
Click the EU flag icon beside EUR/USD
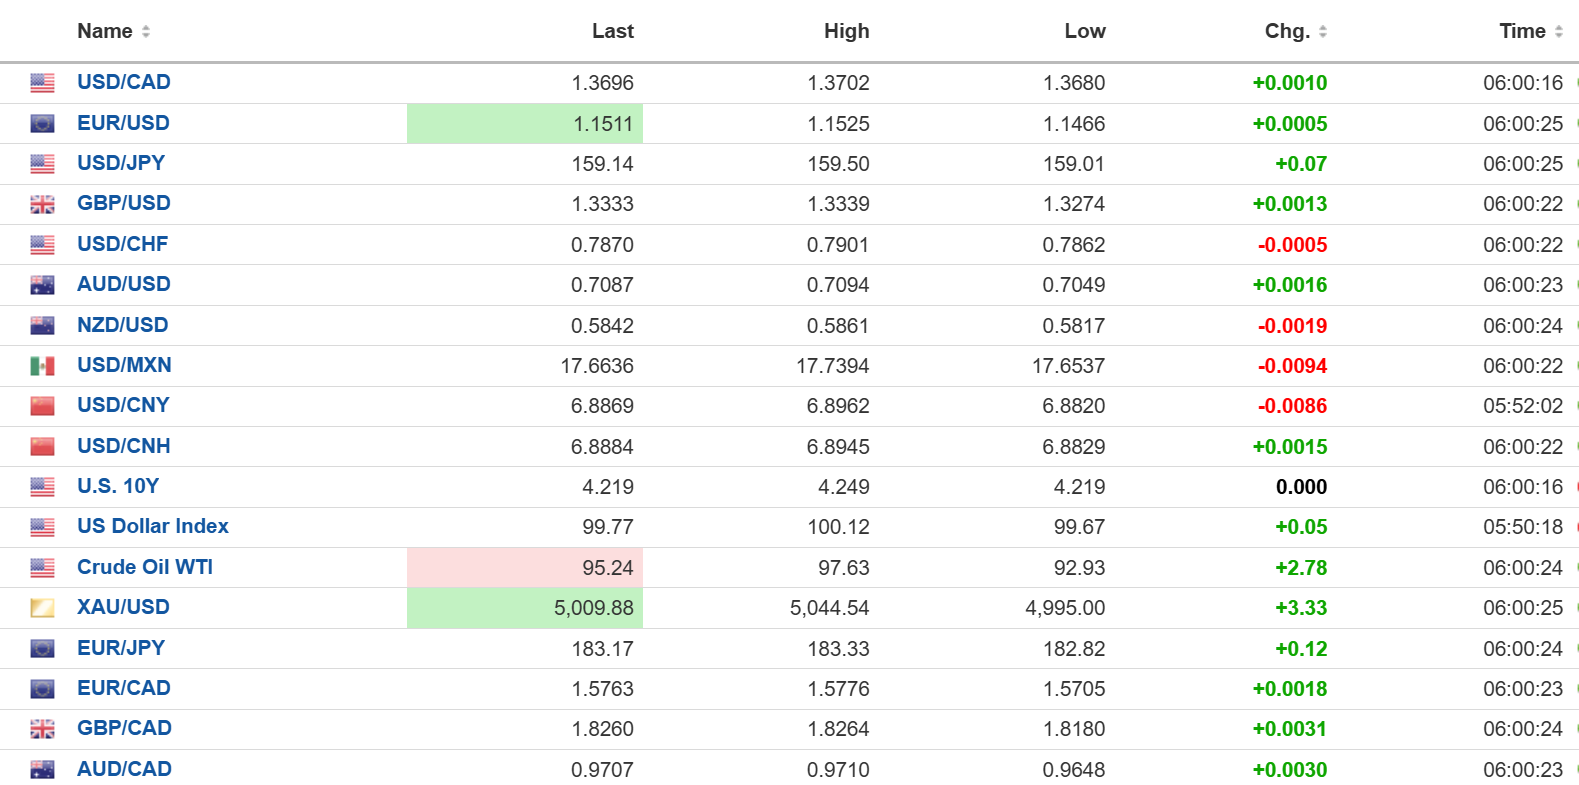pyautogui.click(x=42, y=124)
